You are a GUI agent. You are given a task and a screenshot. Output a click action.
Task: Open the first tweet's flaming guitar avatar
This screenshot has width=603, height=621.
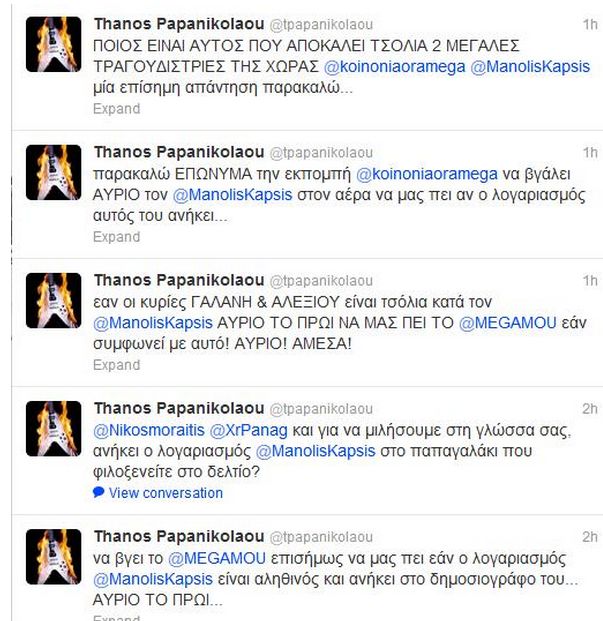coord(53,45)
